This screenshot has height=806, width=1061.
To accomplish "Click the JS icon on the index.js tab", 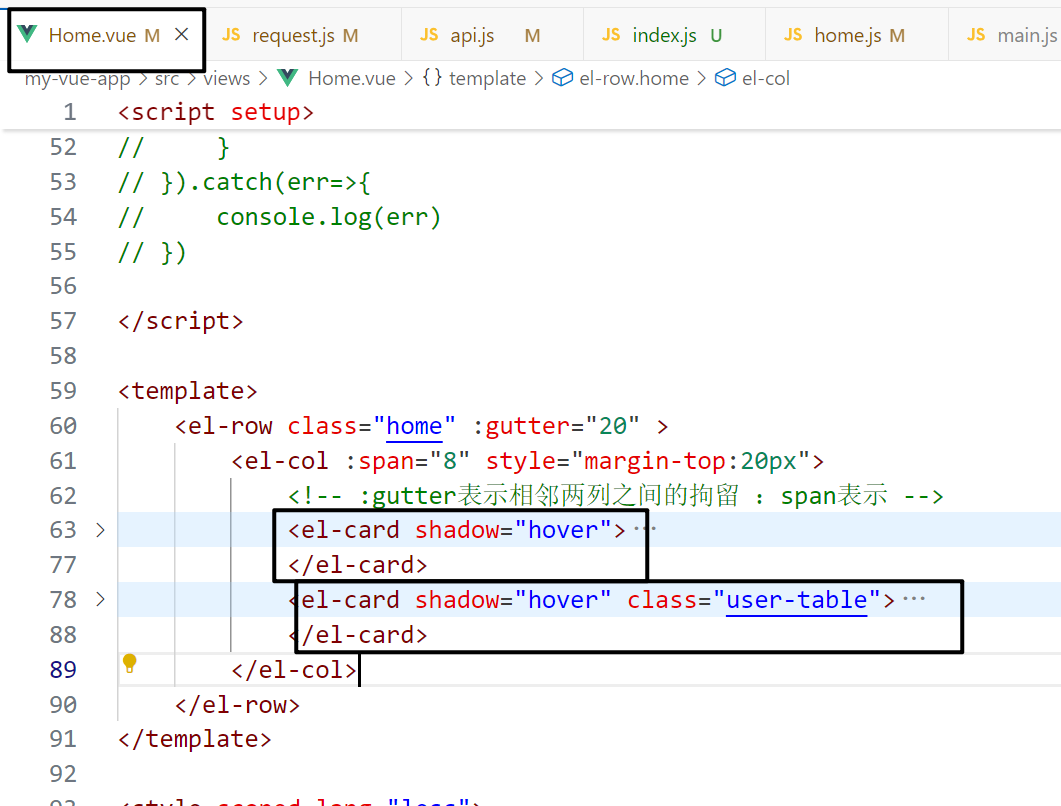I will (611, 35).
